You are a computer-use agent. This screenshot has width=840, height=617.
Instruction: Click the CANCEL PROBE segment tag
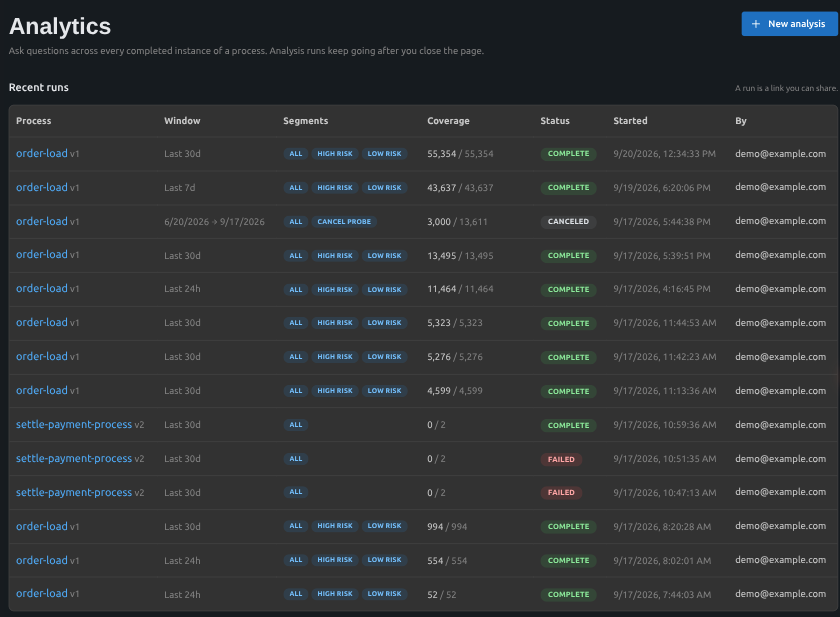[344, 222]
